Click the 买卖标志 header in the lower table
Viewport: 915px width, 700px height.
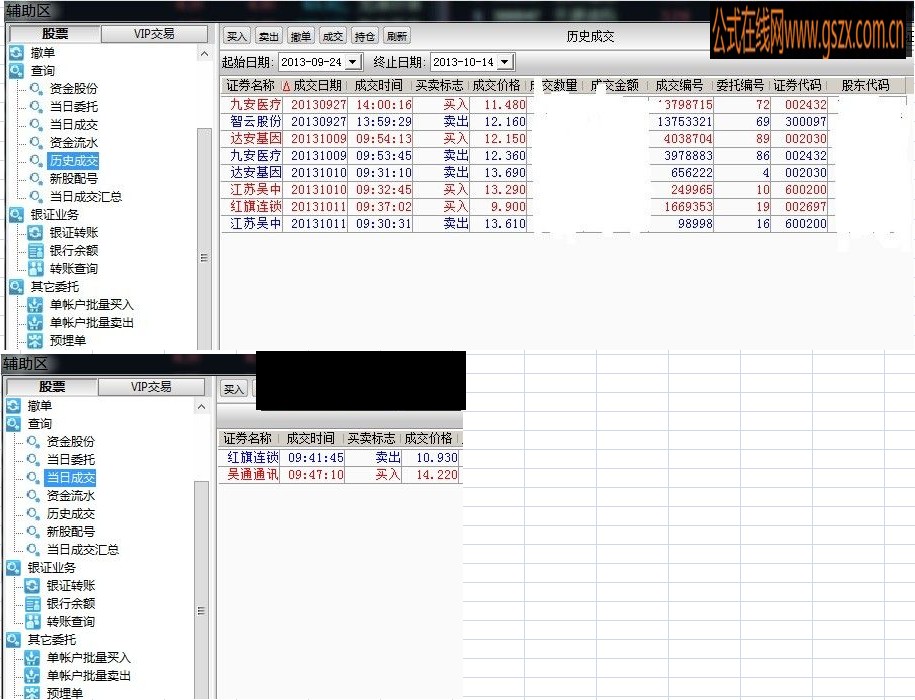372,439
